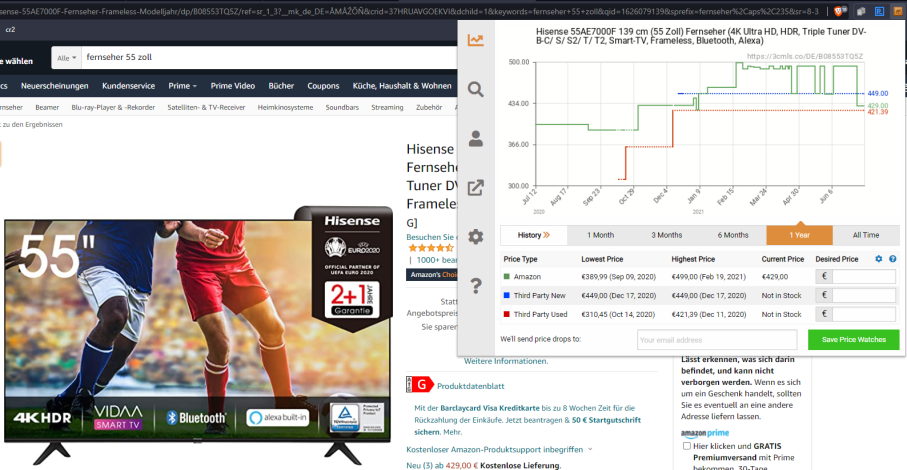This screenshot has height=470, width=907.
Task: Select the 3 Months range tab
Action: coord(666,235)
